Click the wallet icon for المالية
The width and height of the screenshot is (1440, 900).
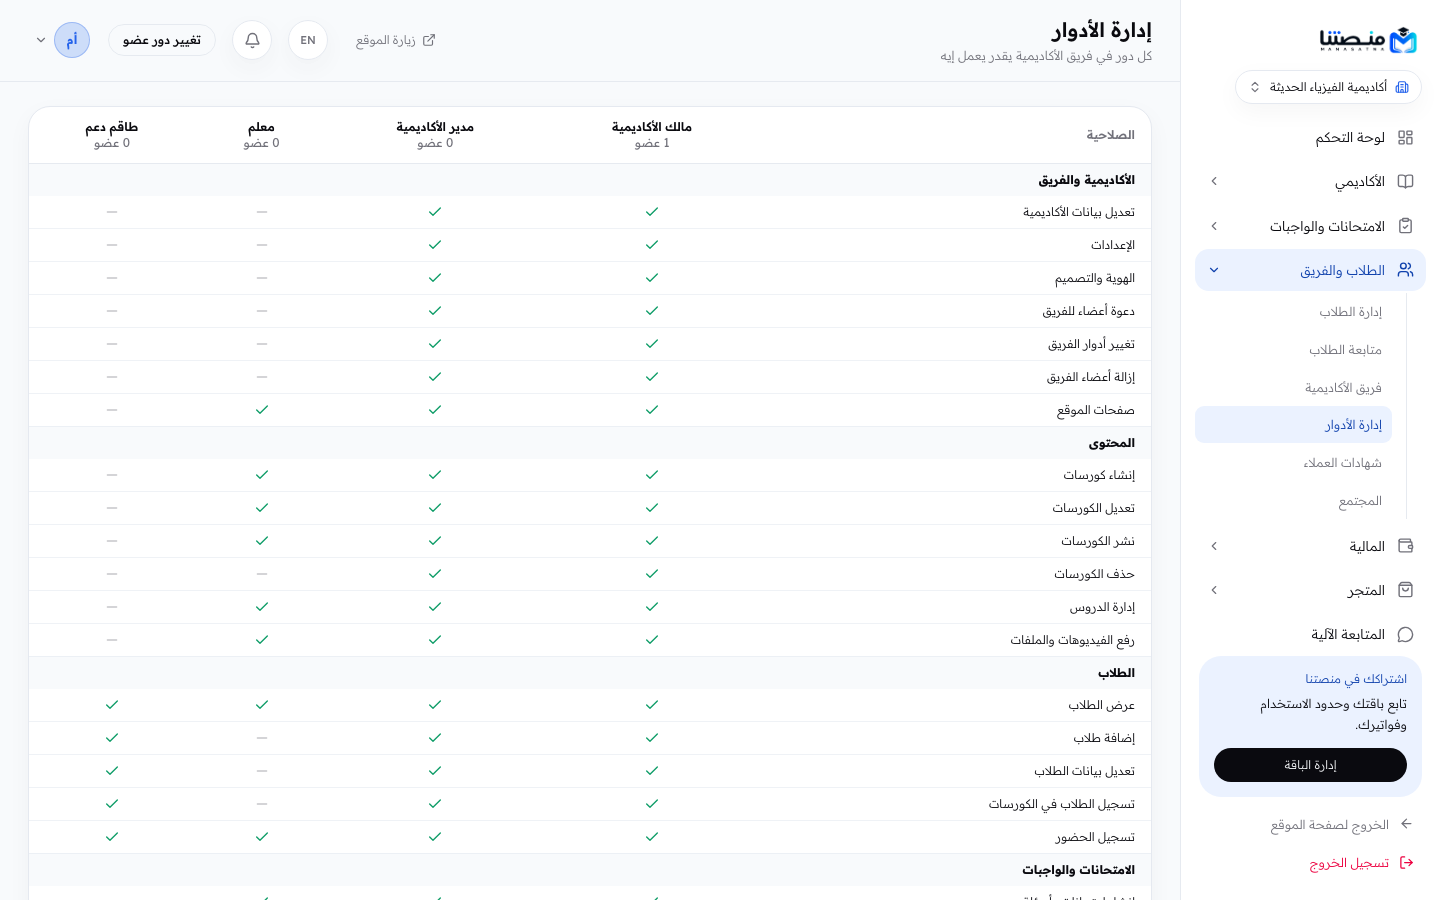(1405, 546)
